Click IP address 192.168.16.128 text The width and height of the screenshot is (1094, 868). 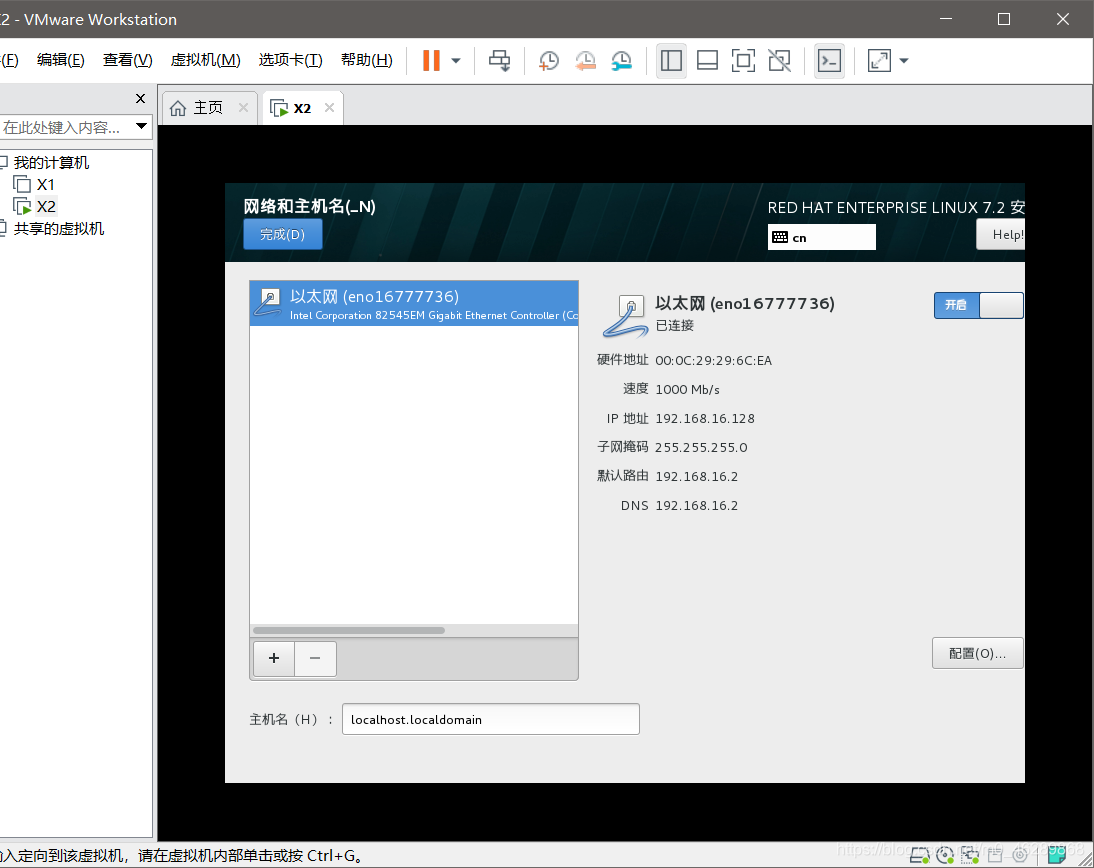coord(705,419)
